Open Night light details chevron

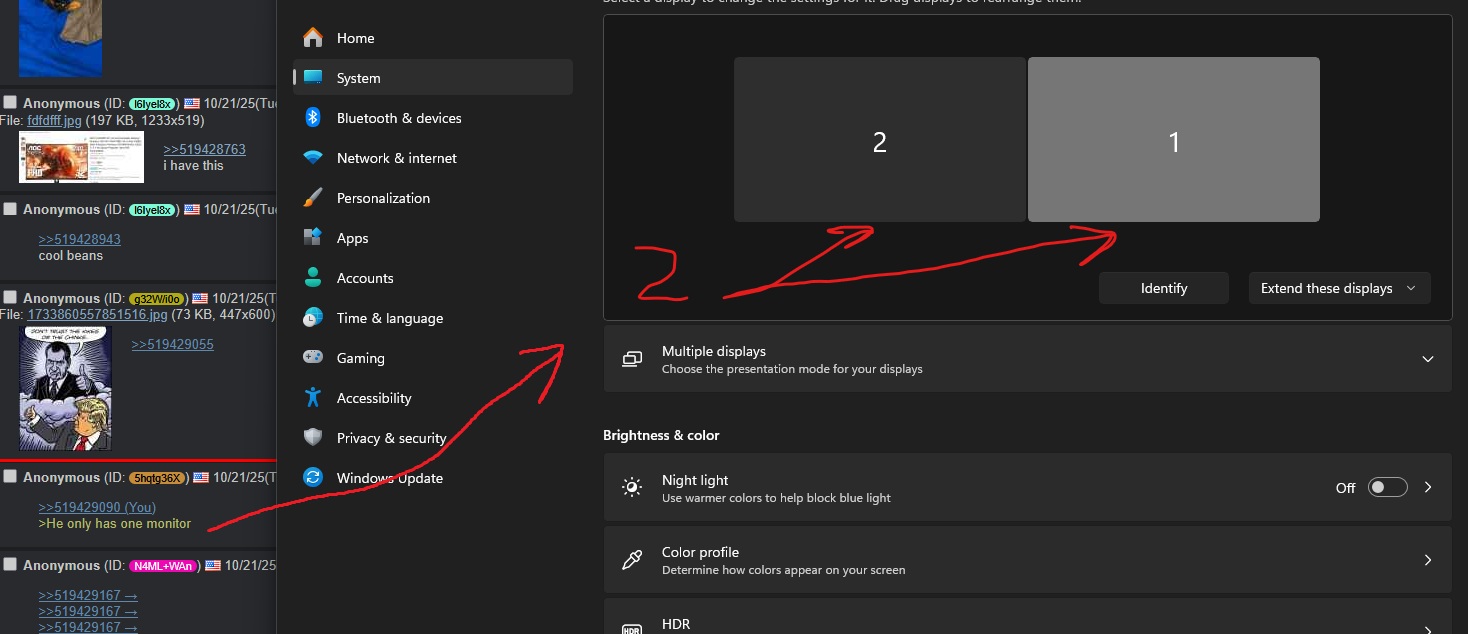click(1428, 487)
